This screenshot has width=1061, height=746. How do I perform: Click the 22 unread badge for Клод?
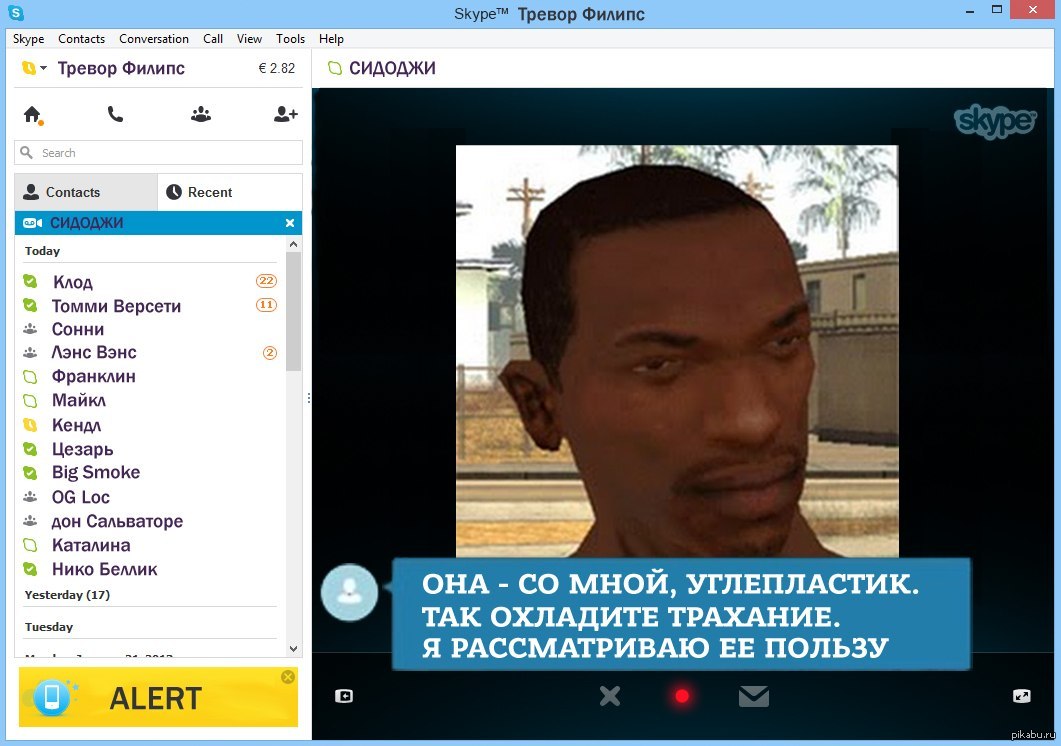(x=267, y=281)
